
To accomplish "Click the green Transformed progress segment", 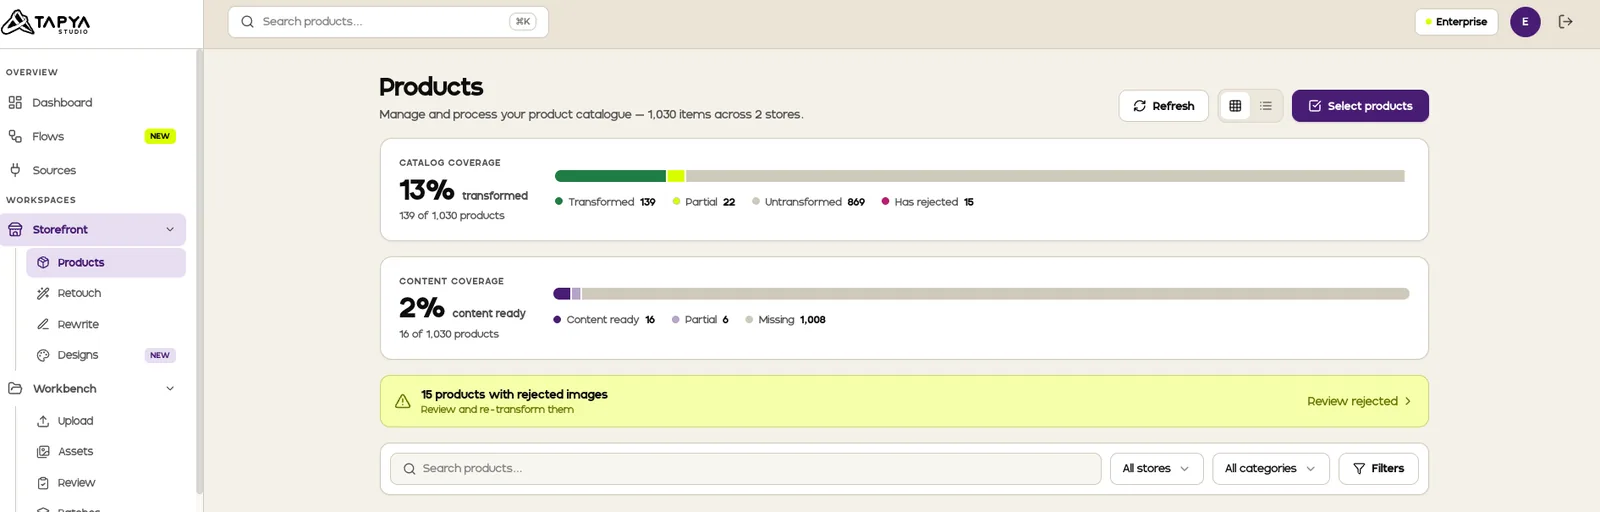I will click(610, 176).
